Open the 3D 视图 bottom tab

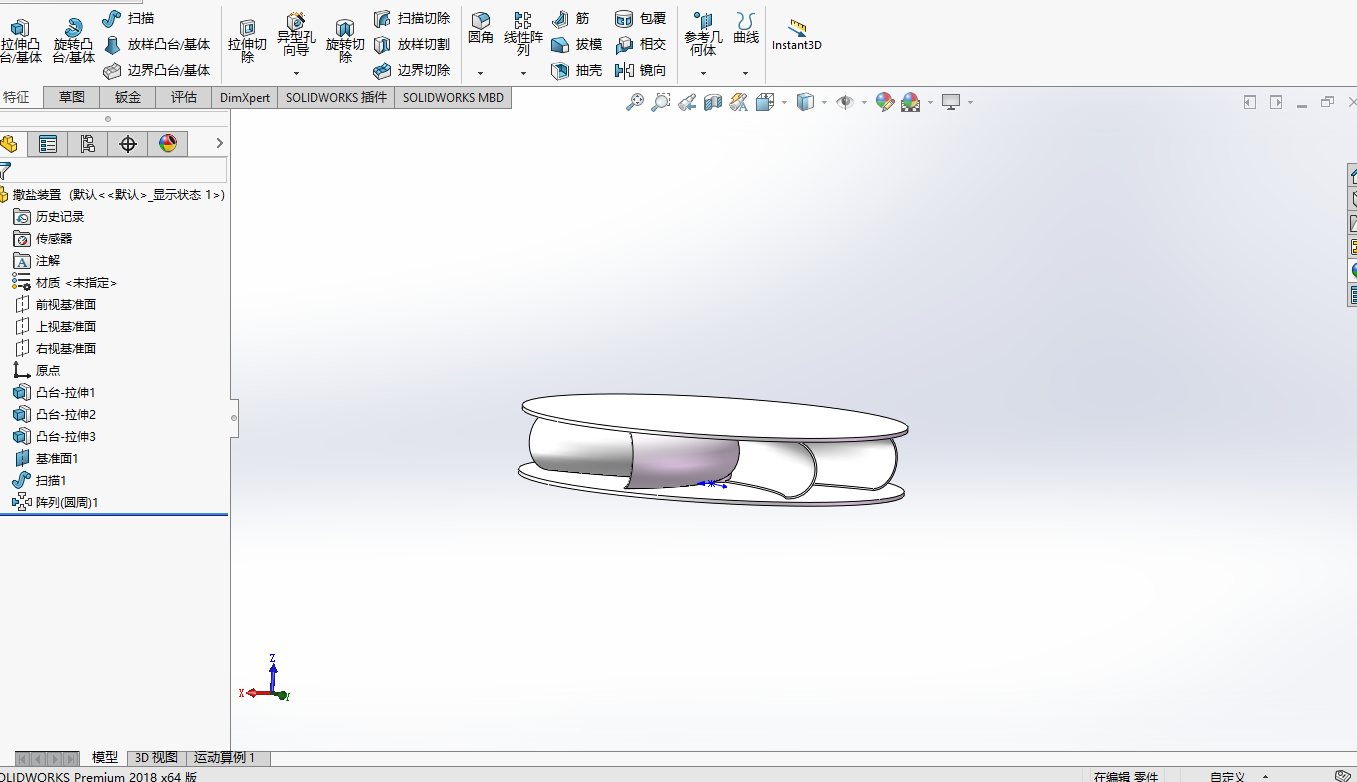point(156,758)
